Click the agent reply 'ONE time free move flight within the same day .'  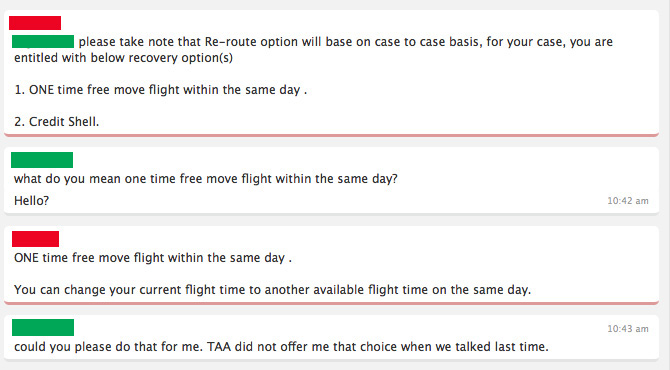coord(153,258)
